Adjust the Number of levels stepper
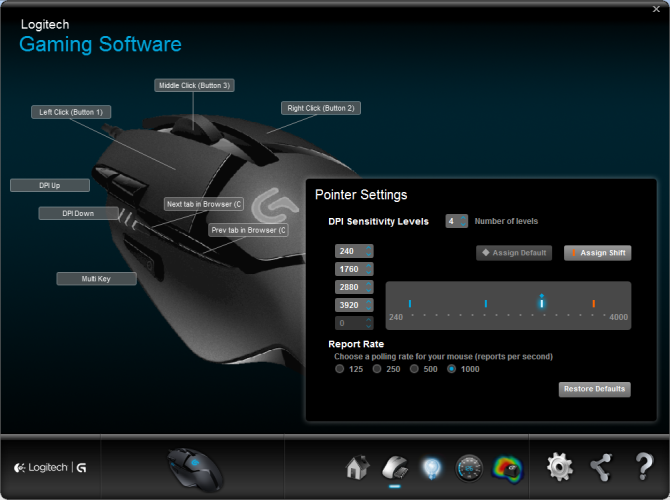Screen dimensions: 670x500 pyautogui.click(x=463, y=221)
